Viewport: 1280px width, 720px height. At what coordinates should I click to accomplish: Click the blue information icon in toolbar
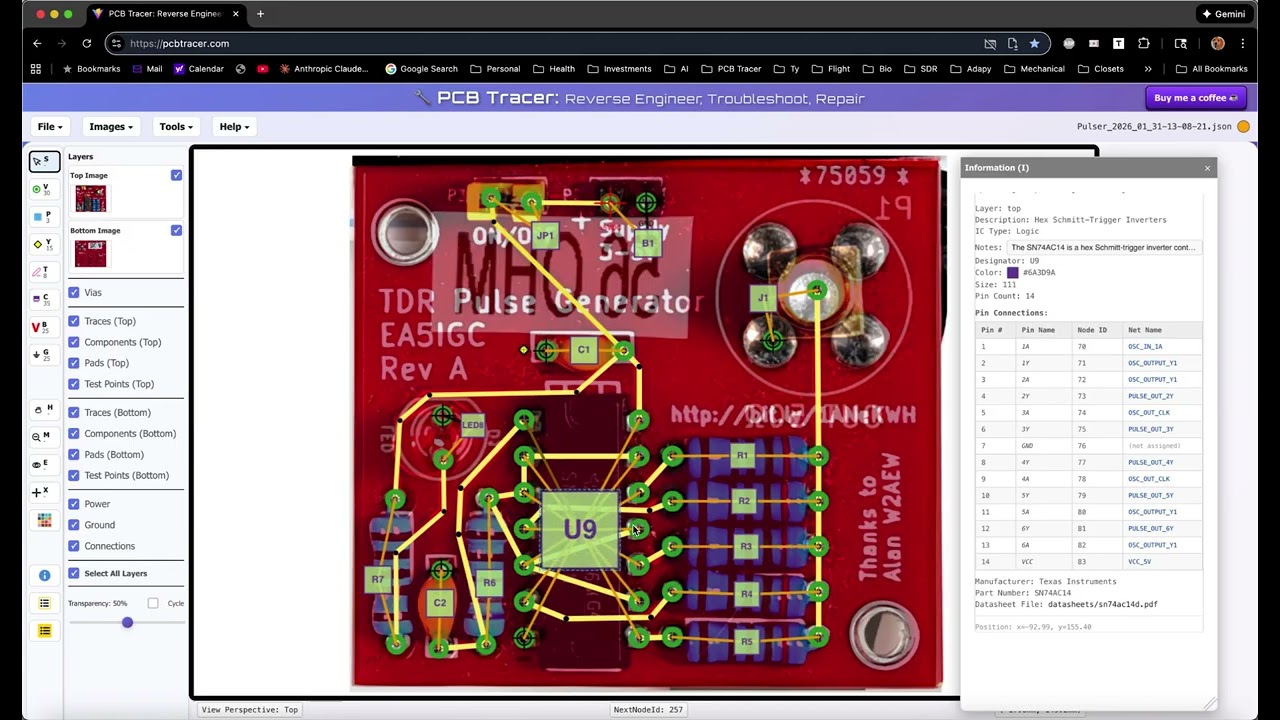[x=44, y=575]
